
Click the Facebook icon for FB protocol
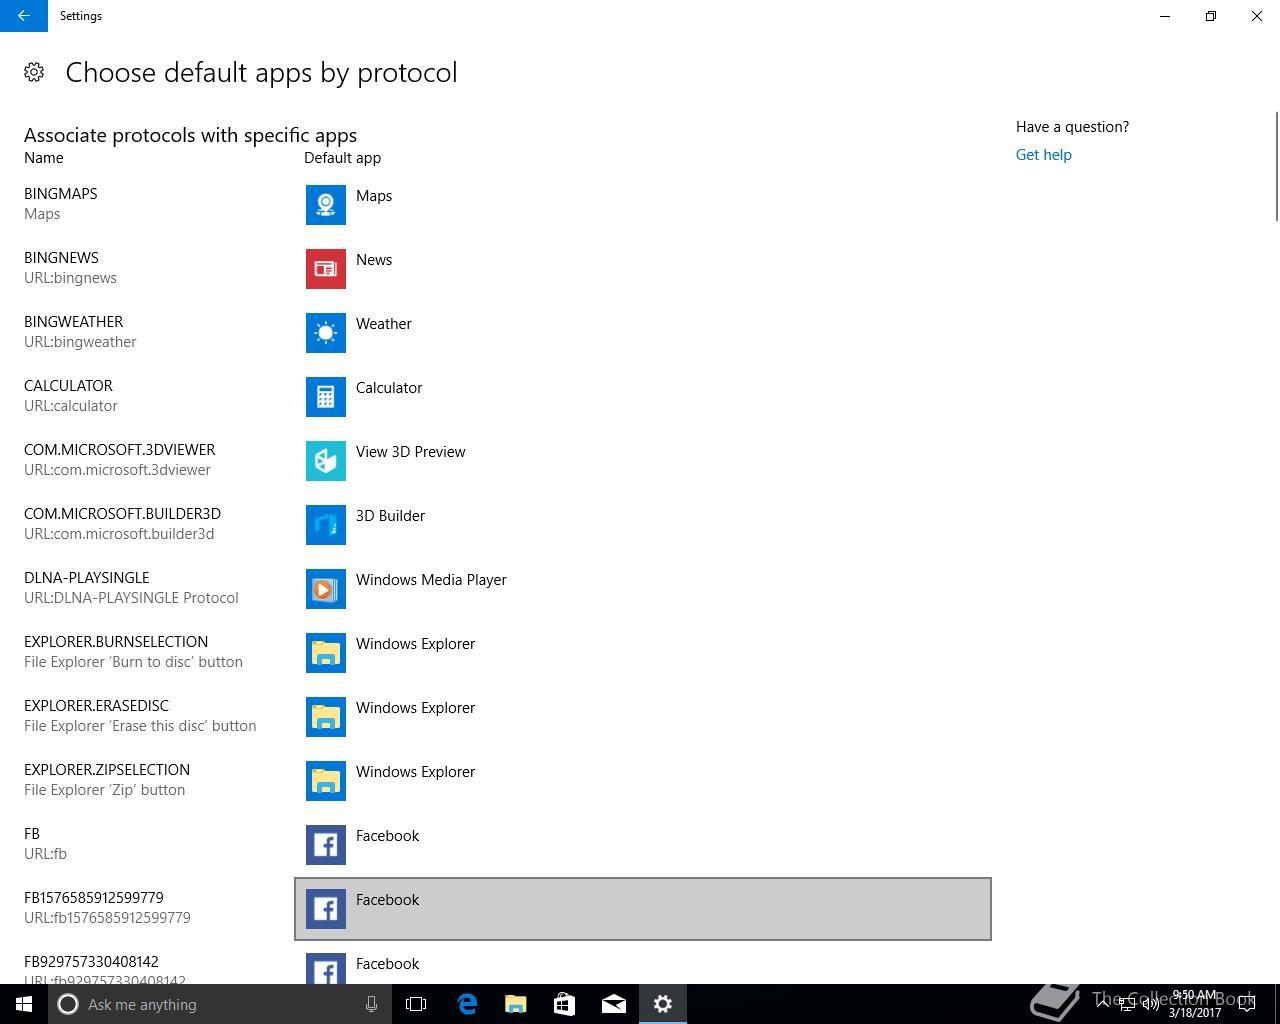(x=326, y=845)
